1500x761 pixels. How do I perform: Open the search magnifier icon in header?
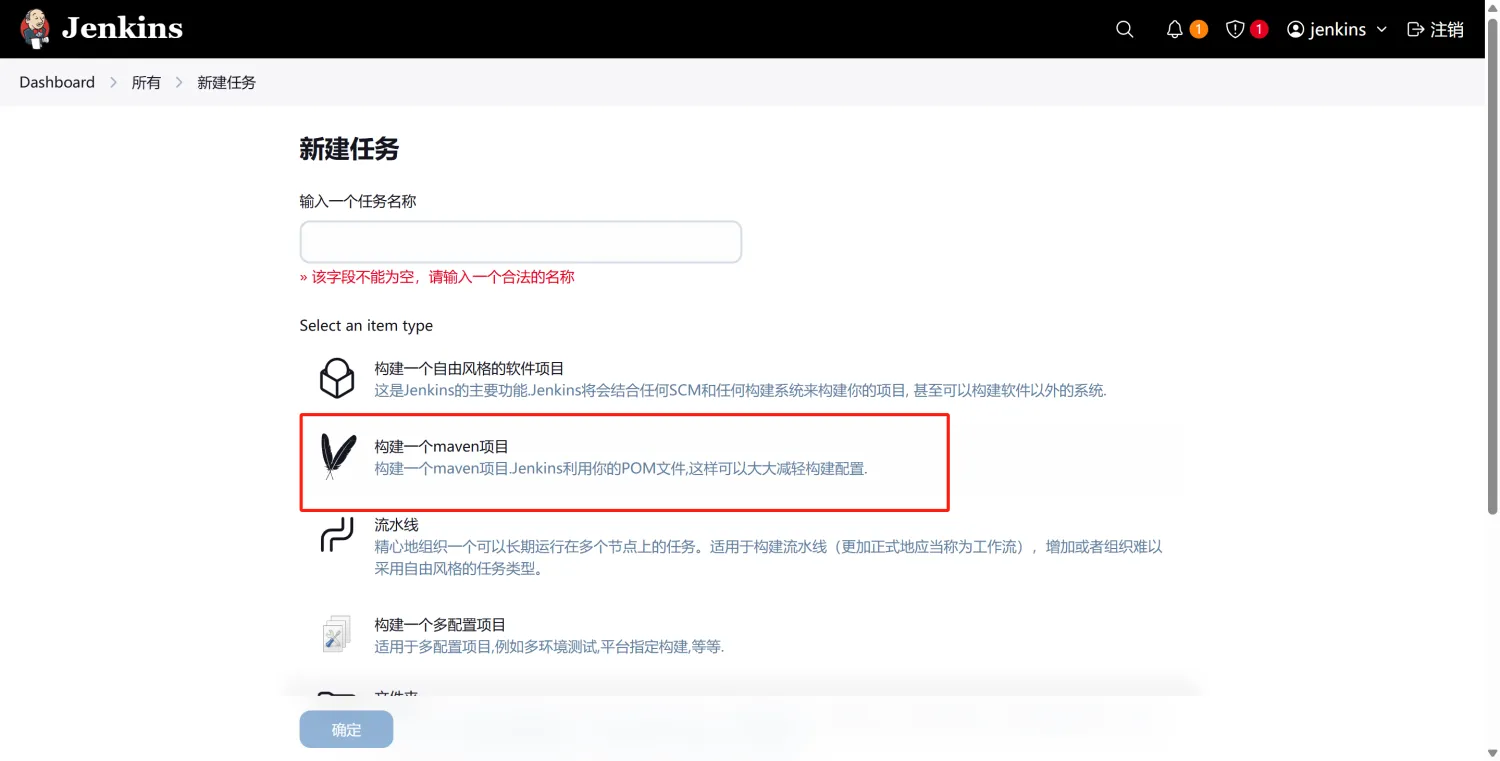1125,30
